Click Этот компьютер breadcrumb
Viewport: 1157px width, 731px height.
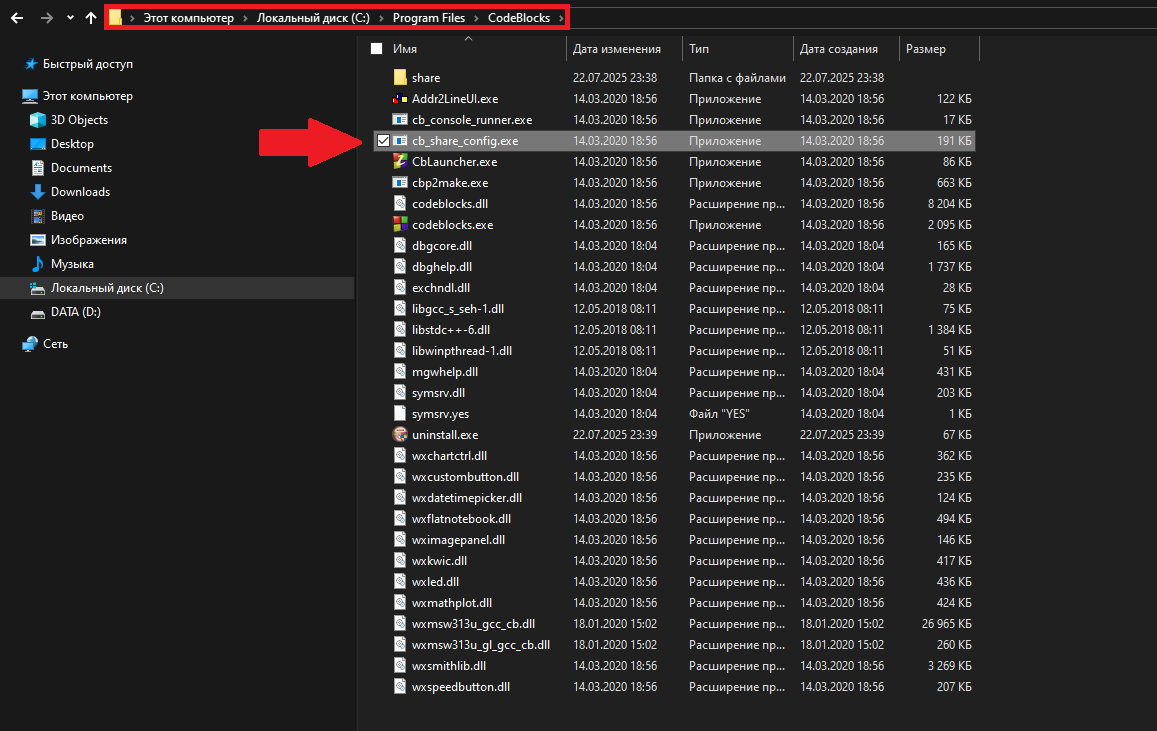(x=188, y=18)
